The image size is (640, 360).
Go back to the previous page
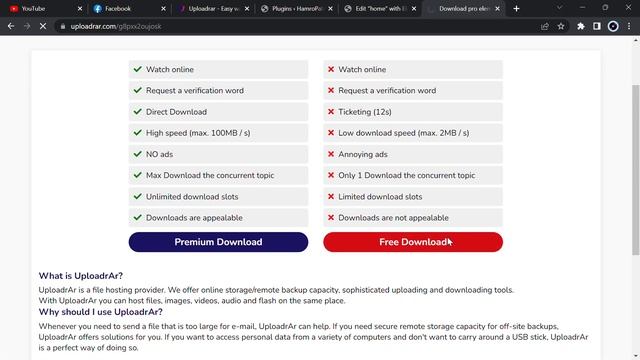click(x=11, y=26)
